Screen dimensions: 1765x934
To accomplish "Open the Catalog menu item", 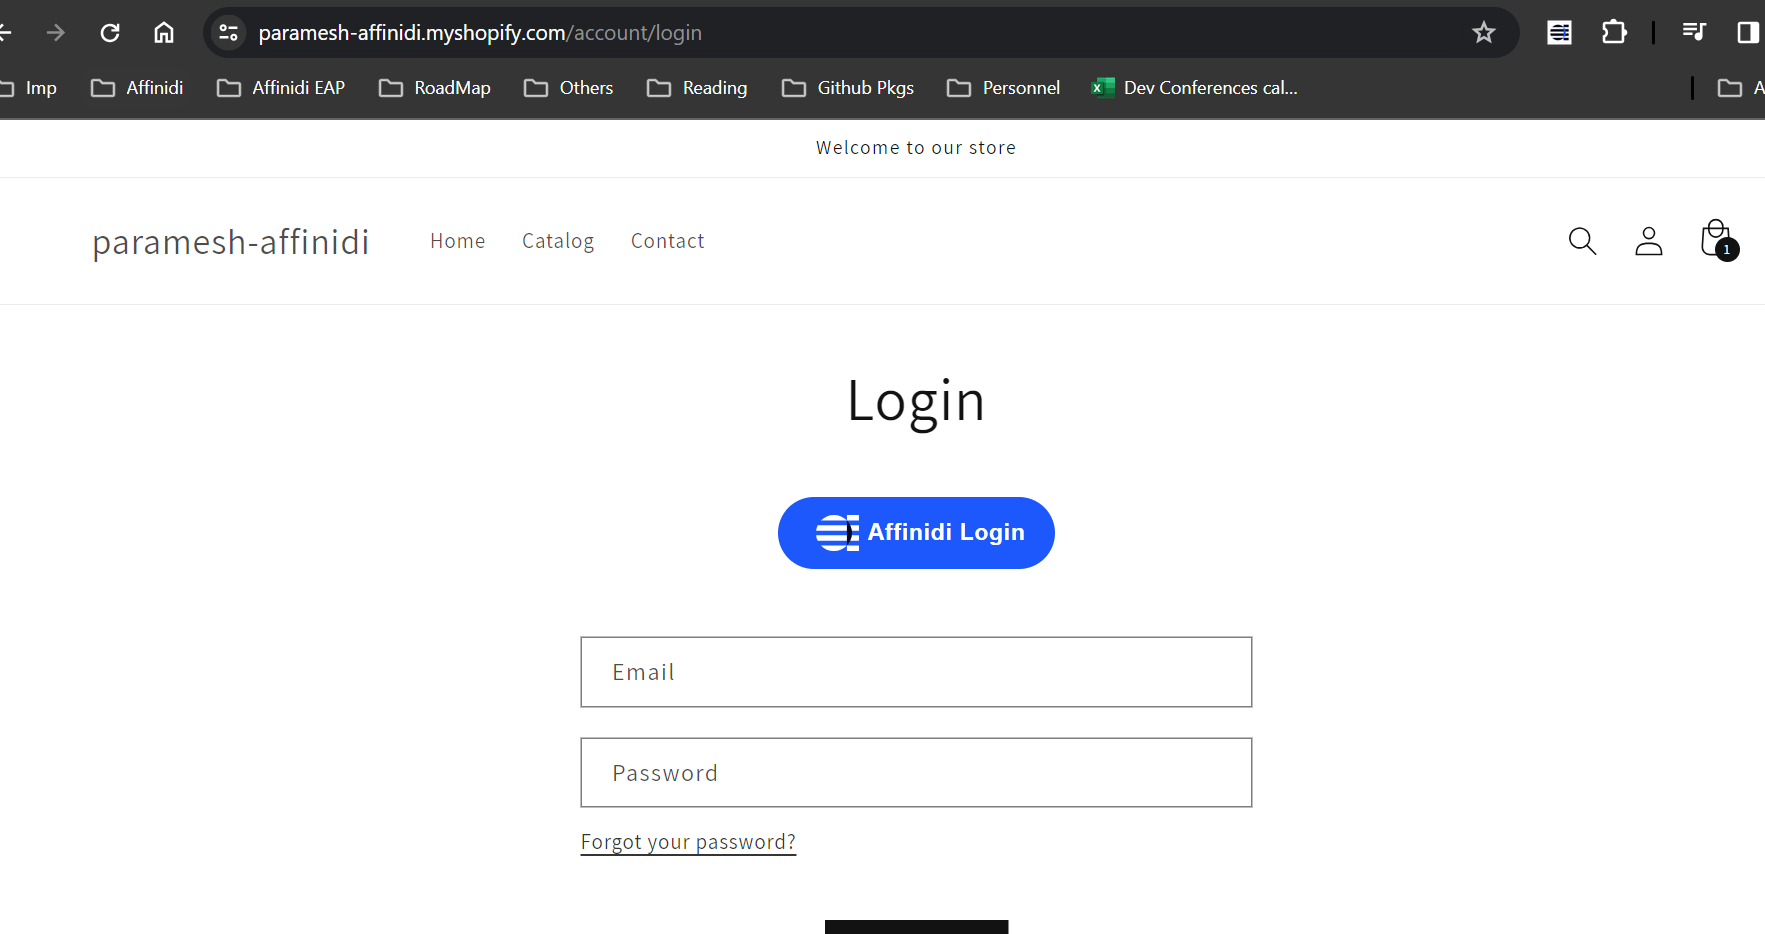I will tap(558, 241).
